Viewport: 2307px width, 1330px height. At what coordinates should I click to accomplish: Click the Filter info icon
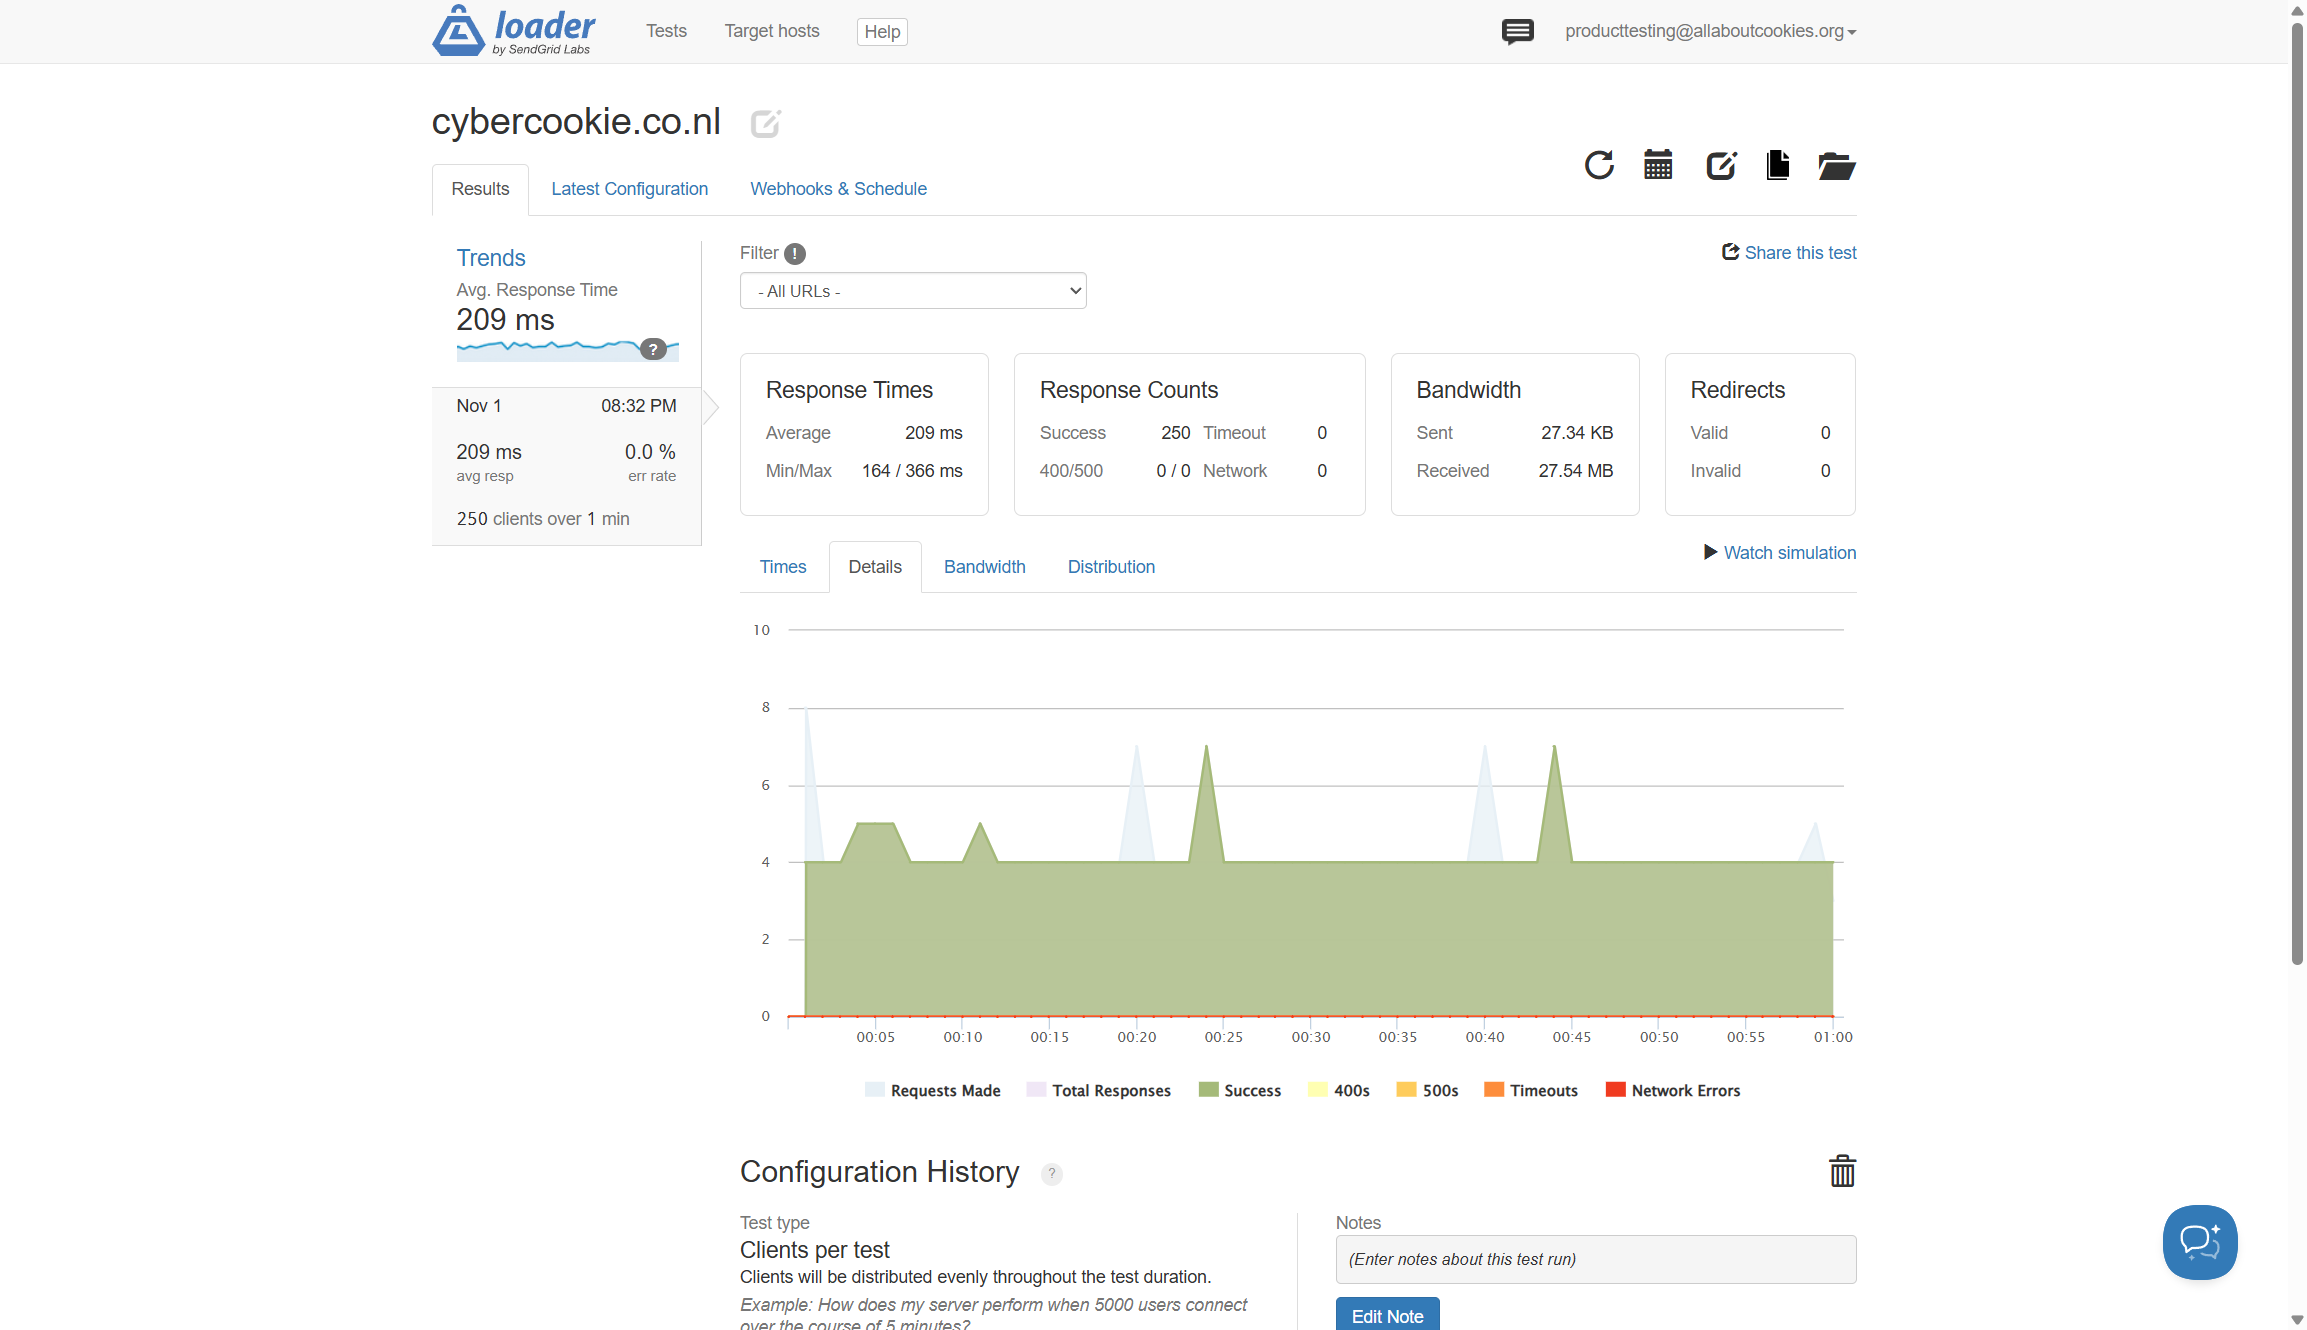tap(795, 254)
